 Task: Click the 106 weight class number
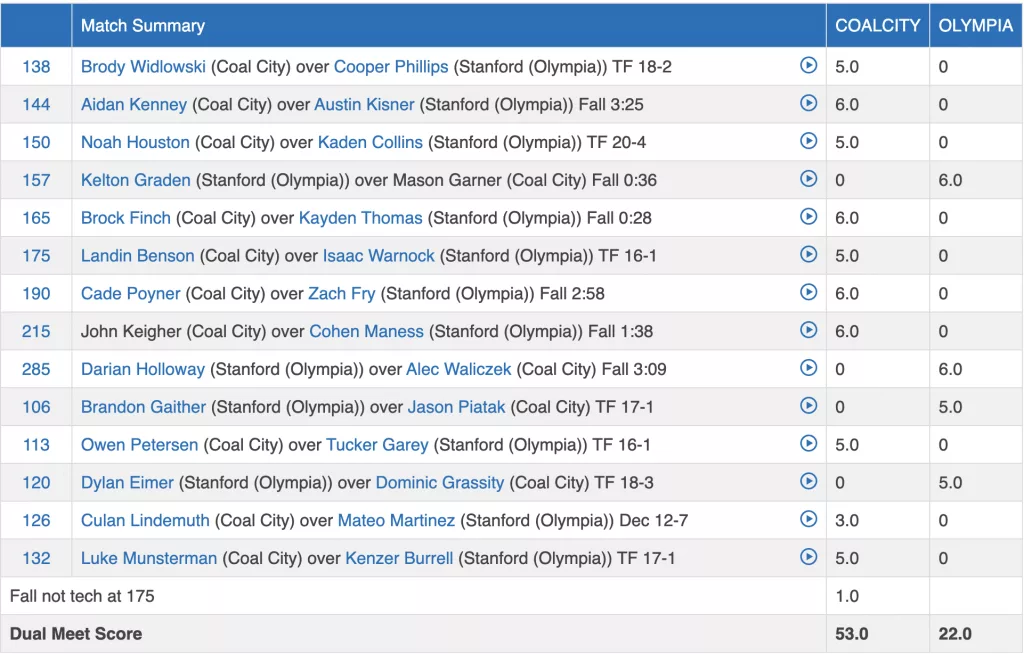click(x=36, y=407)
